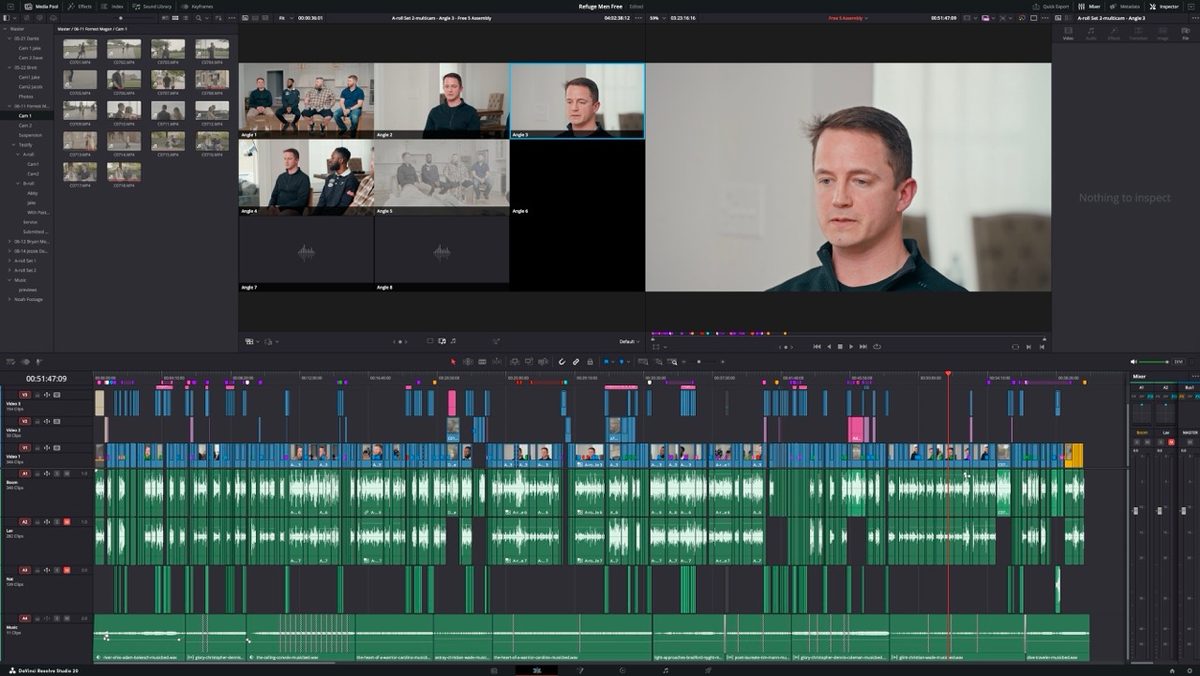The height and width of the screenshot is (676, 1200).
Task: Select Angle 4 in multicam viewer
Action: [306, 177]
